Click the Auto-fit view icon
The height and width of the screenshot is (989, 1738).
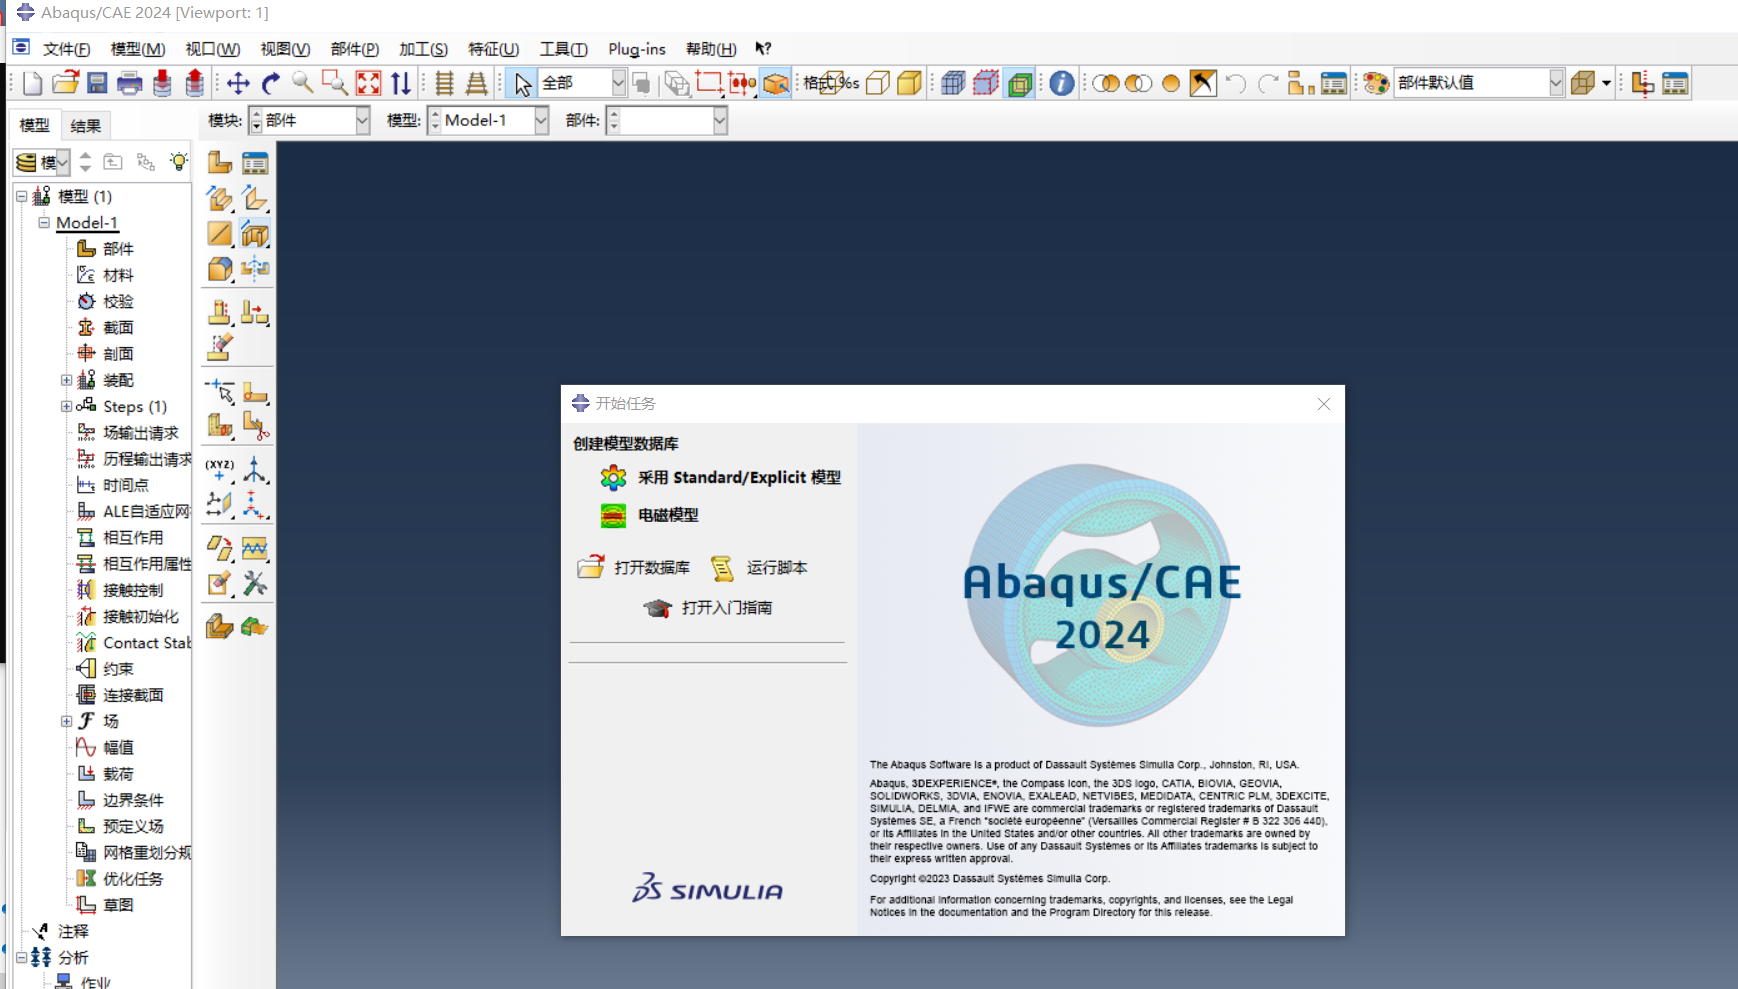[x=368, y=83]
